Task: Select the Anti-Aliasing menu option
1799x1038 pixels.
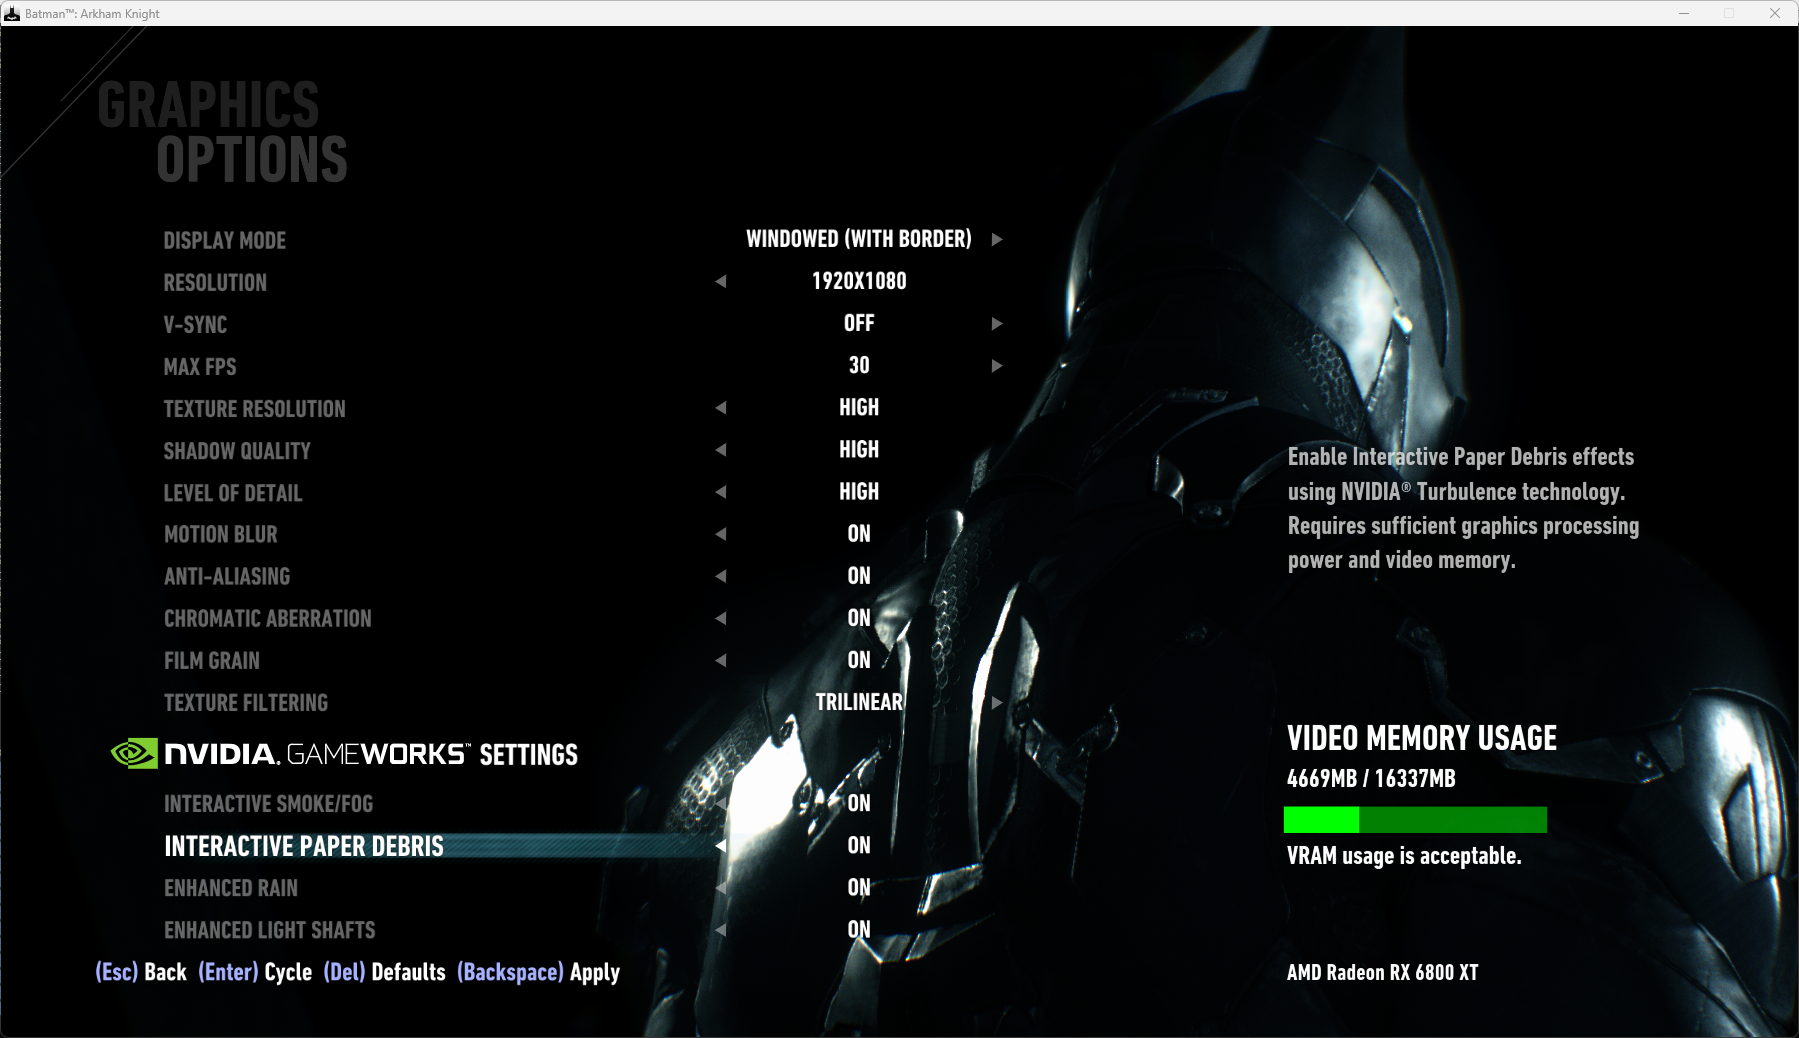Action: (x=227, y=576)
